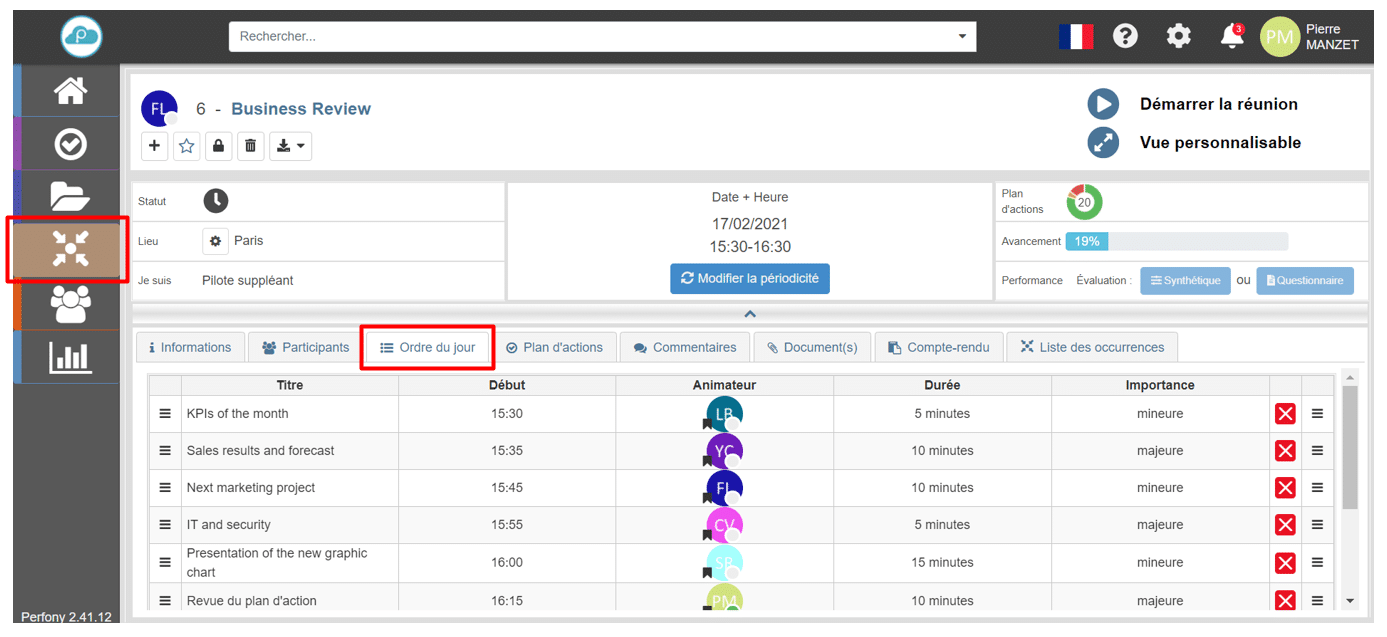Click the Avancement 19% progress bar

click(x=1176, y=241)
